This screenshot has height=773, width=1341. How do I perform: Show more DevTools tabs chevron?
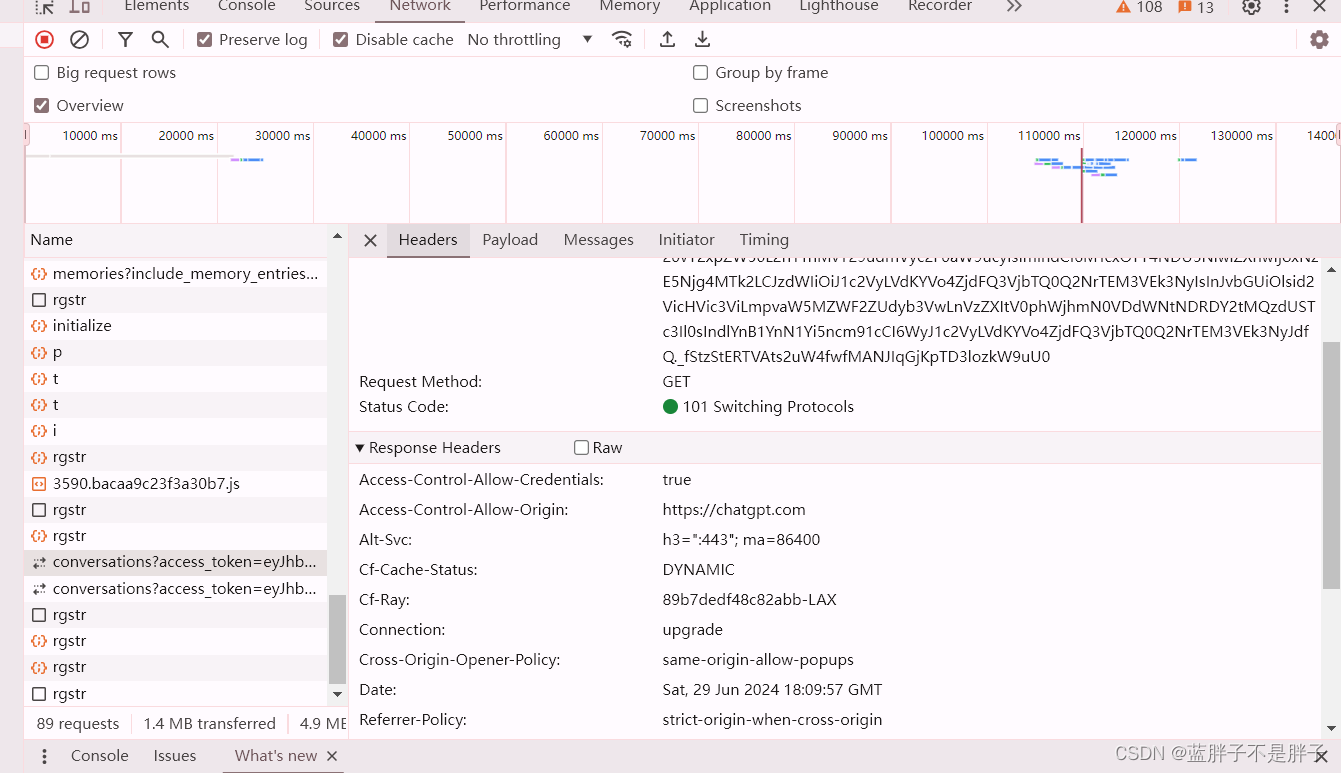tap(1014, 7)
